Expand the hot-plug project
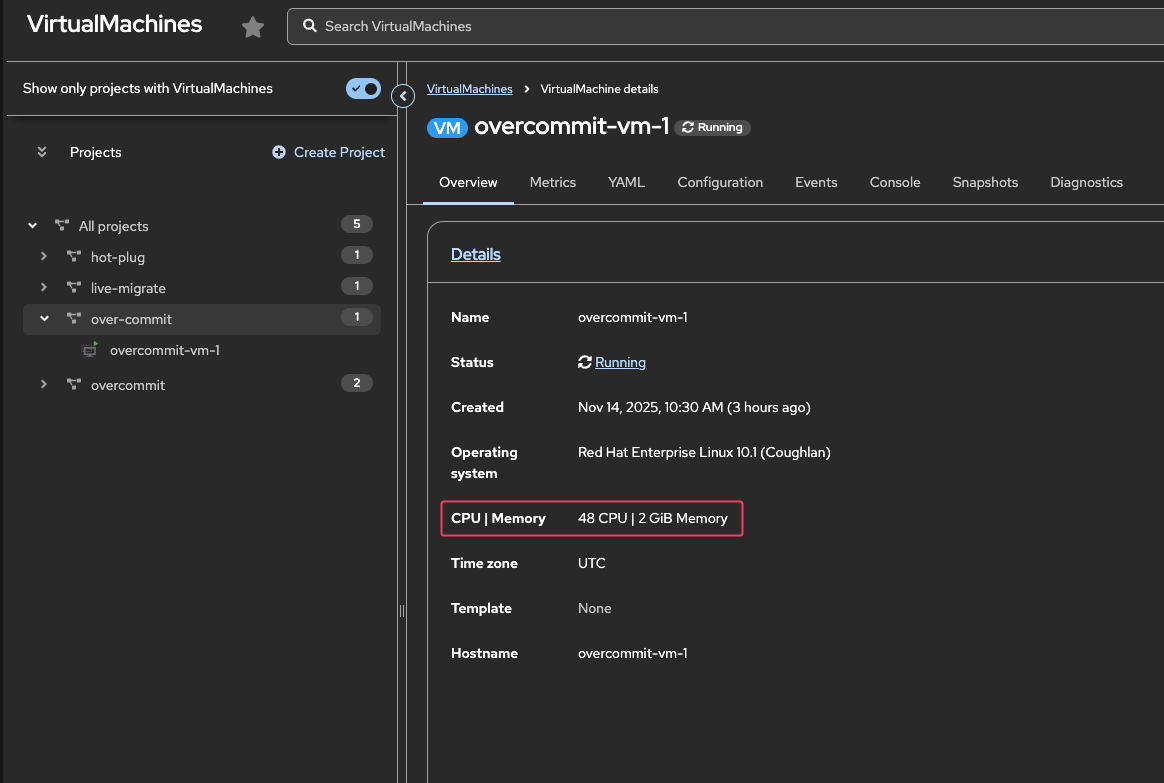 click(x=44, y=257)
